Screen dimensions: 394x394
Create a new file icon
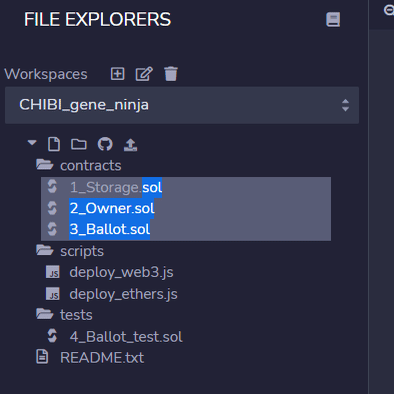(x=54, y=144)
